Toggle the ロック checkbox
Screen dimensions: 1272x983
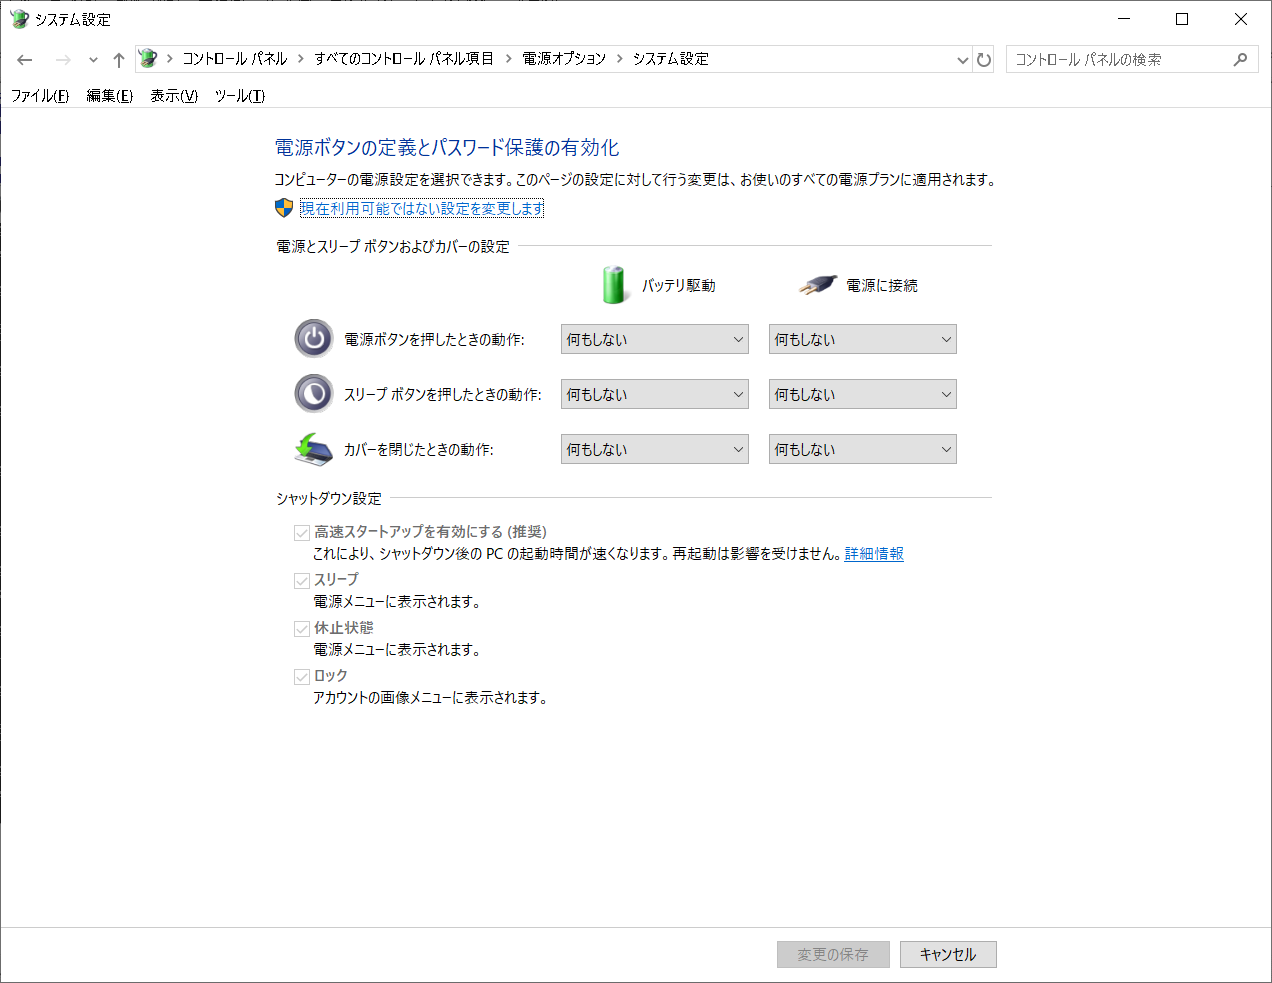[302, 675]
